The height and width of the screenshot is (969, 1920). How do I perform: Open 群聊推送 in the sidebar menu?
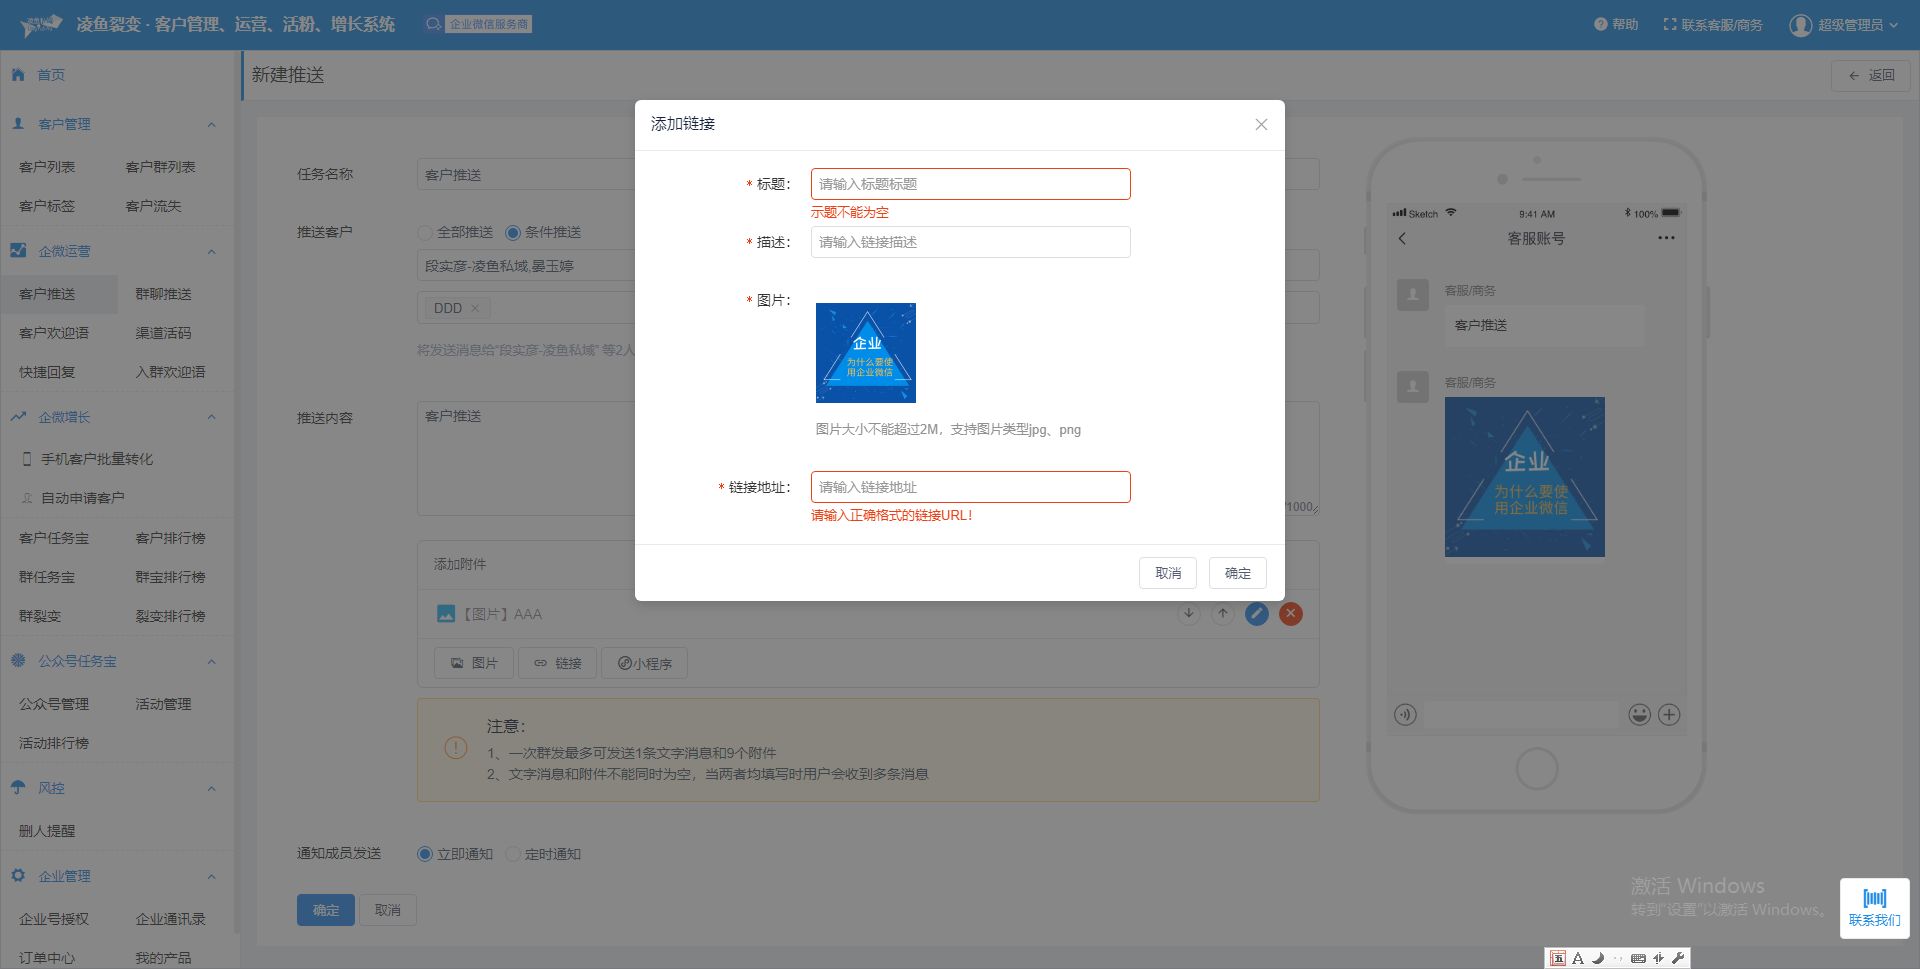[163, 294]
